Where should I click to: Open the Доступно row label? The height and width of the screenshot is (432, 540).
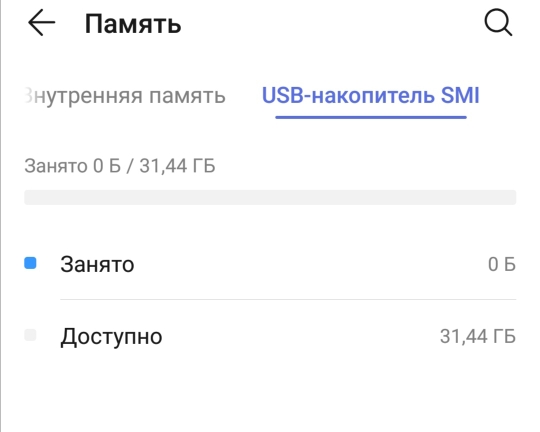click(x=111, y=337)
